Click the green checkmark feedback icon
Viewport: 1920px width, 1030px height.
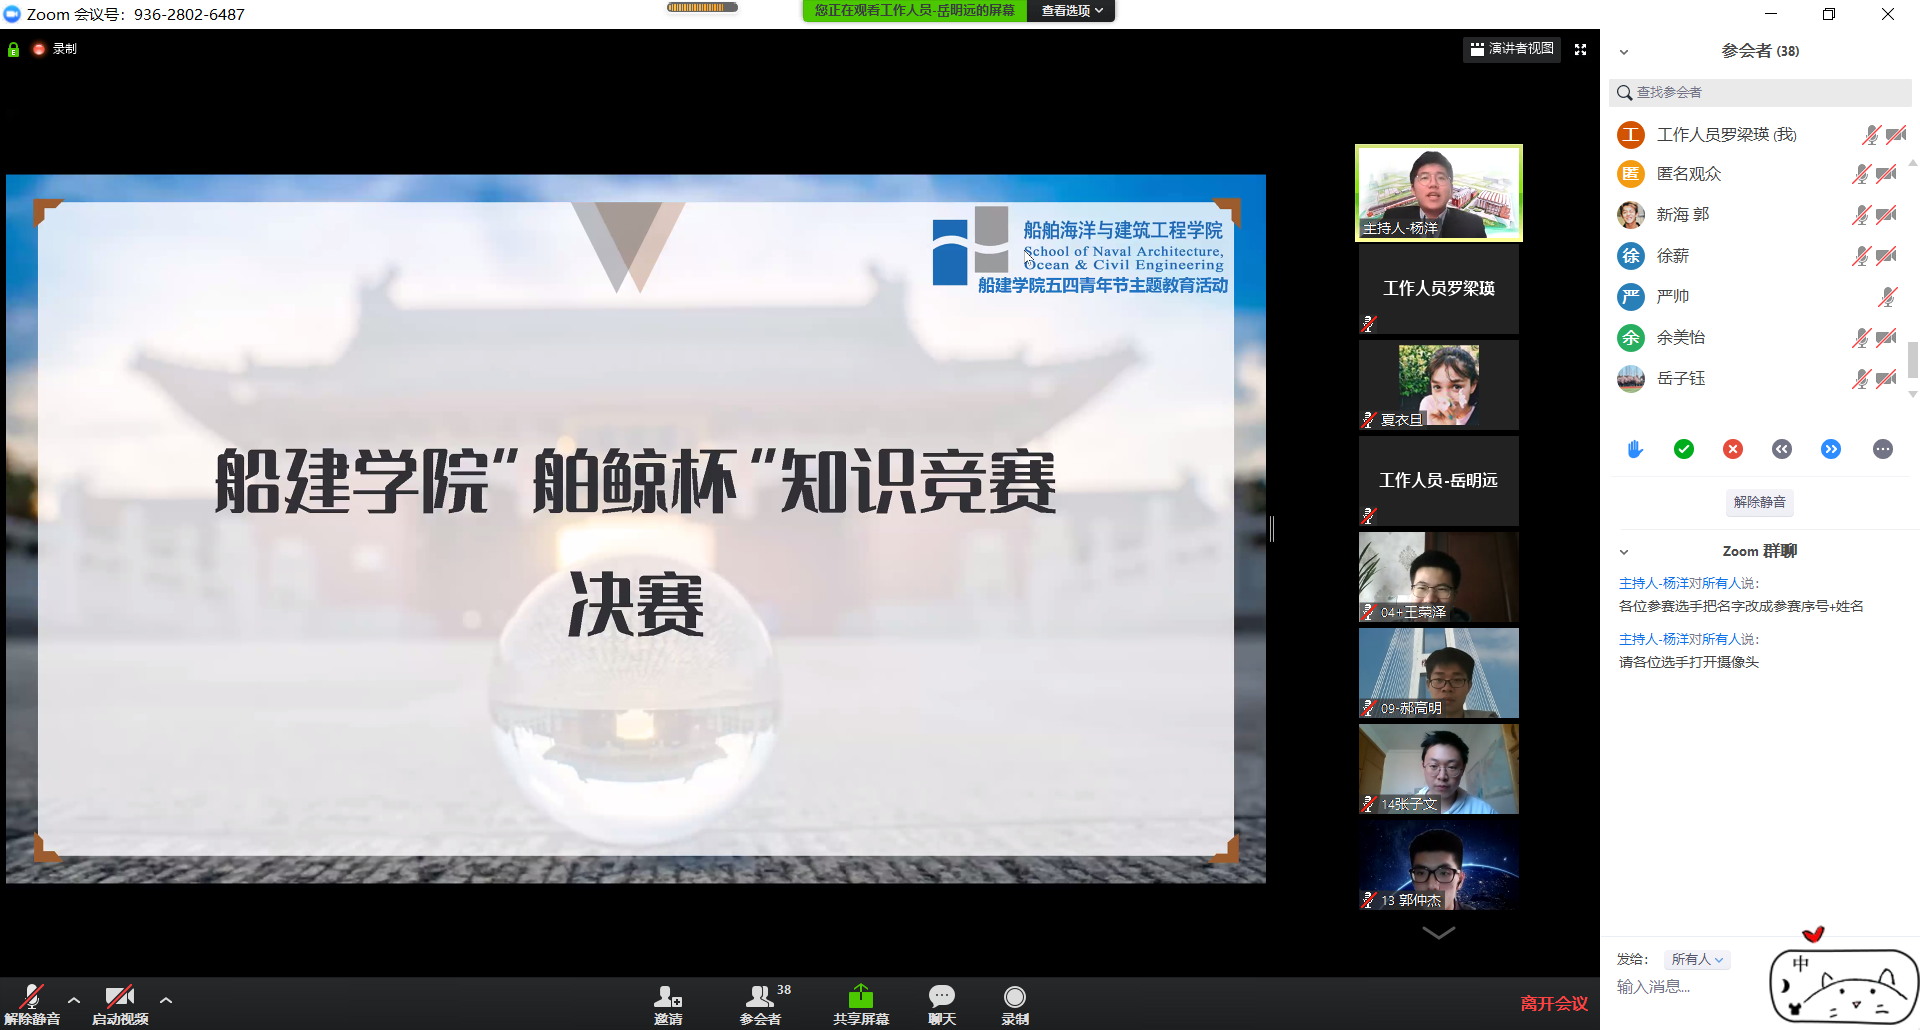pyautogui.click(x=1684, y=449)
